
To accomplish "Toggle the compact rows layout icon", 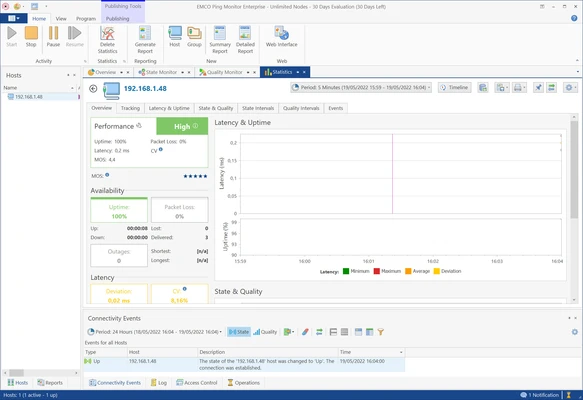I will 345,332.
